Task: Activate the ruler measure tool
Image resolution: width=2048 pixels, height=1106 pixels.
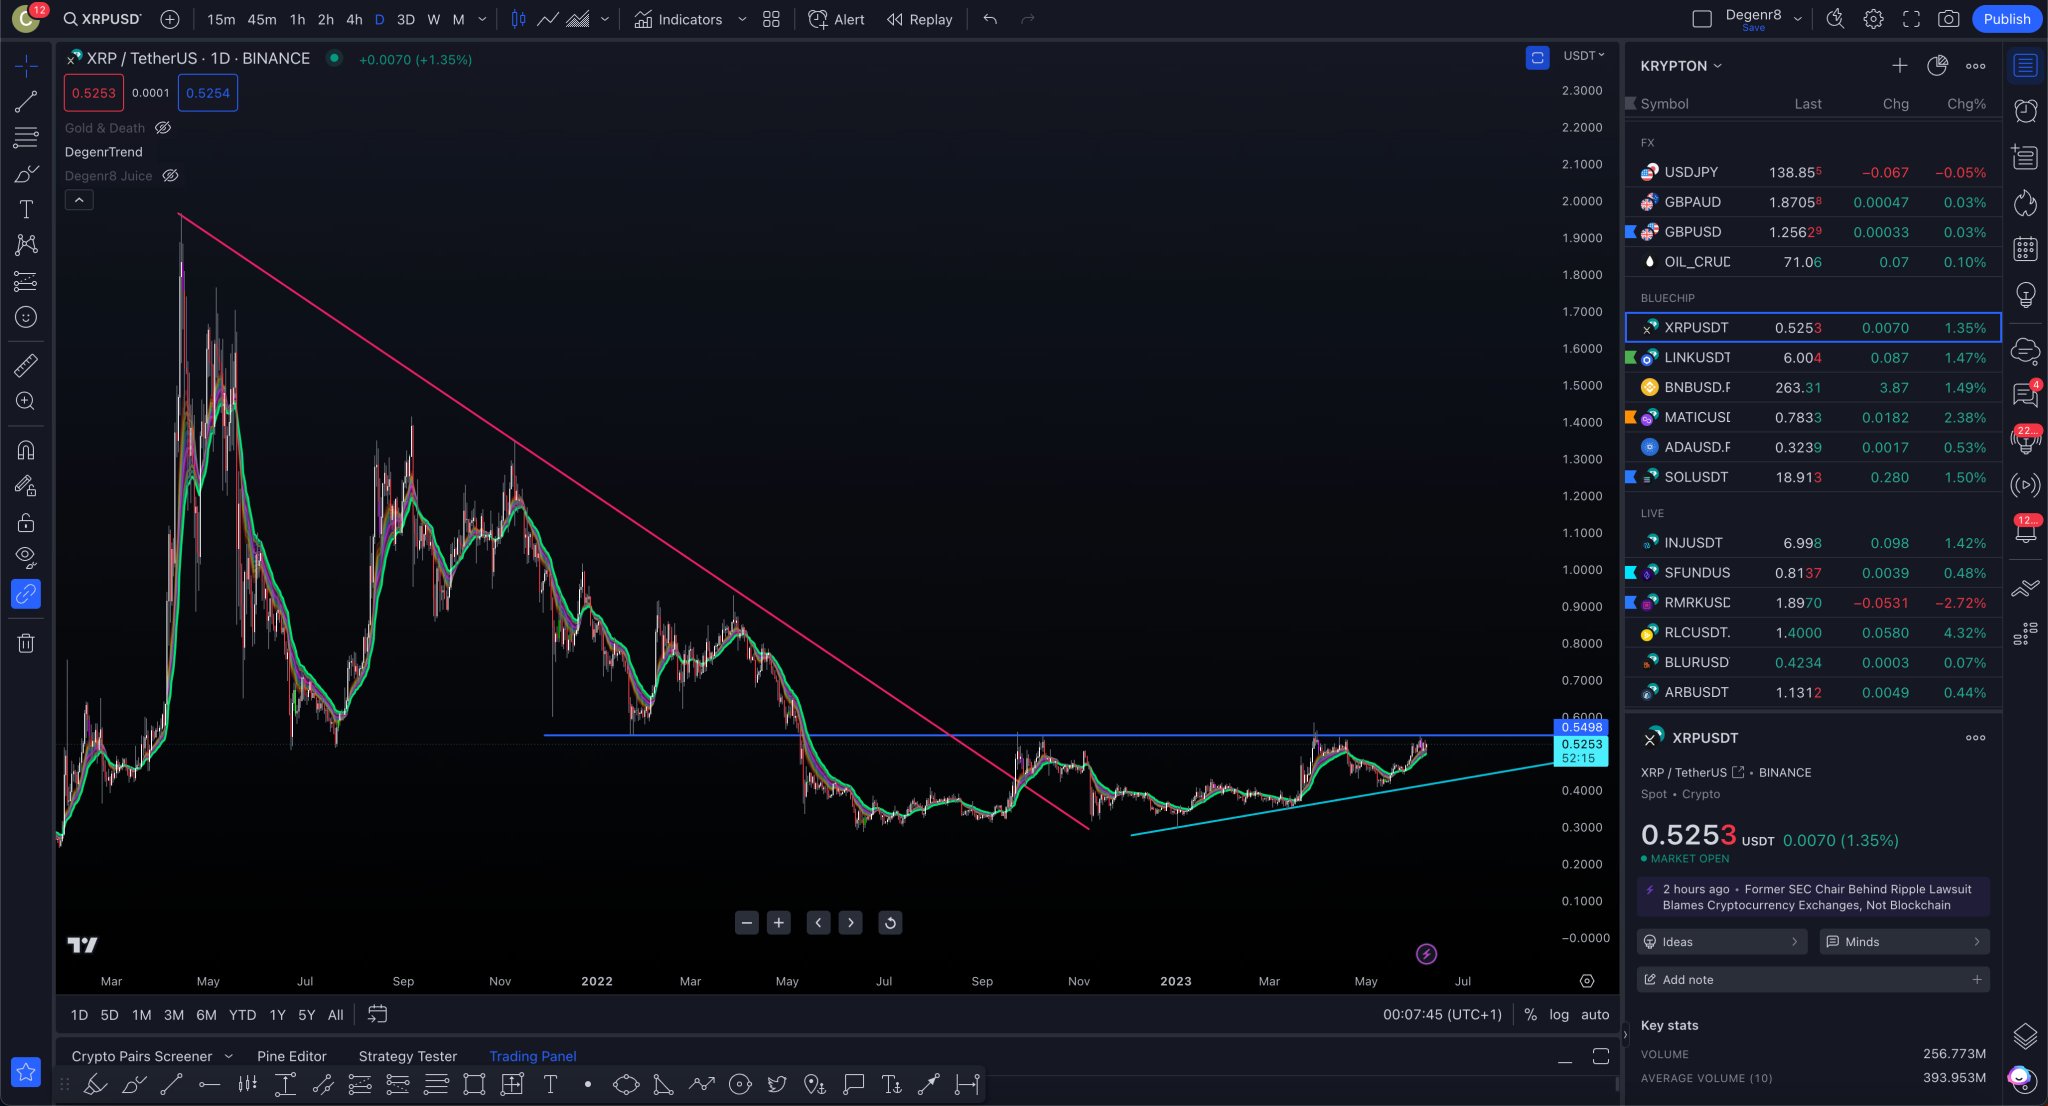Action: pyautogui.click(x=26, y=365)
